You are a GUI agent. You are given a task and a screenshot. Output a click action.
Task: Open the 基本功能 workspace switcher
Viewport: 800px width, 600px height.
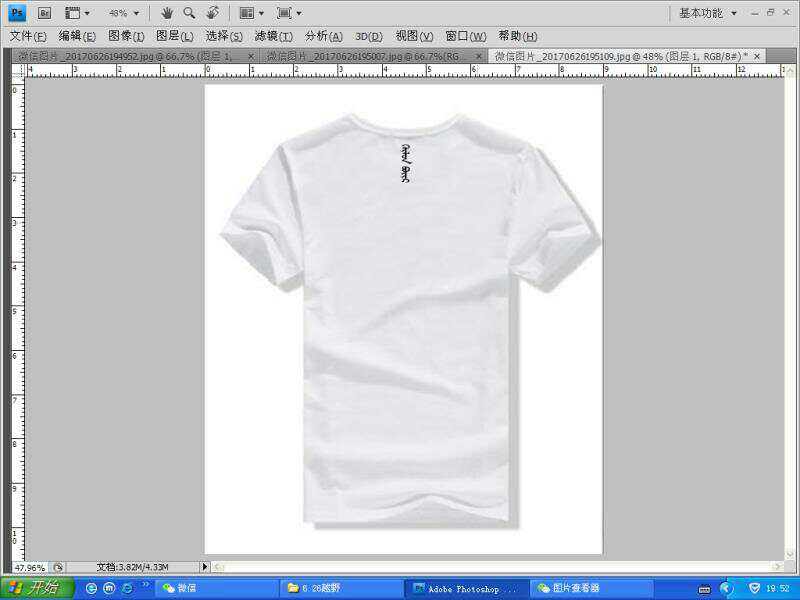point(708,13)
